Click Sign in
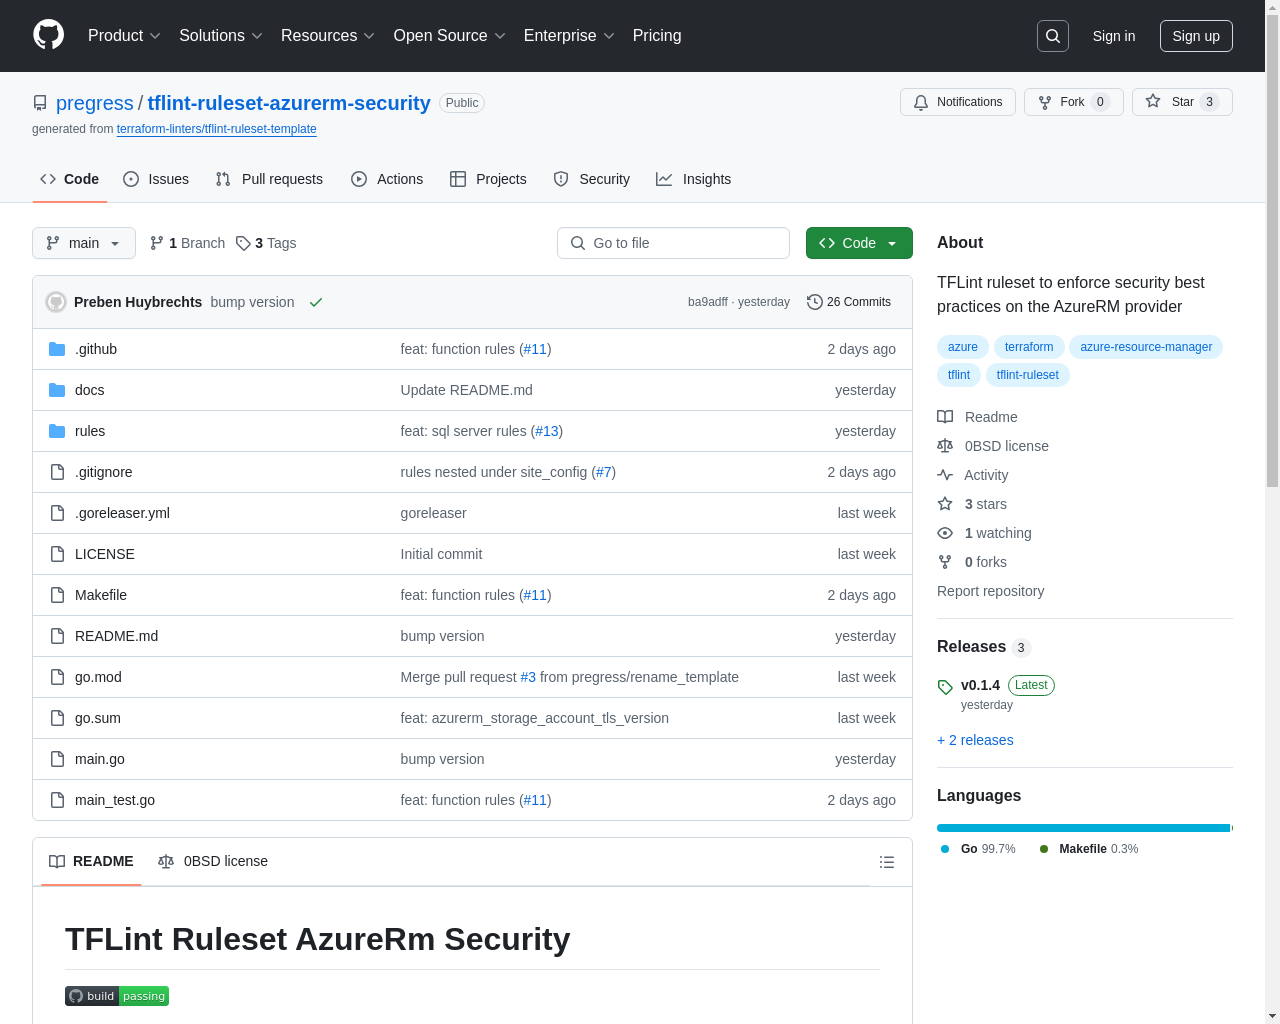The height and width of the screenshot is (1024, 1280). pyautogui.click(x=1114, y=36)
